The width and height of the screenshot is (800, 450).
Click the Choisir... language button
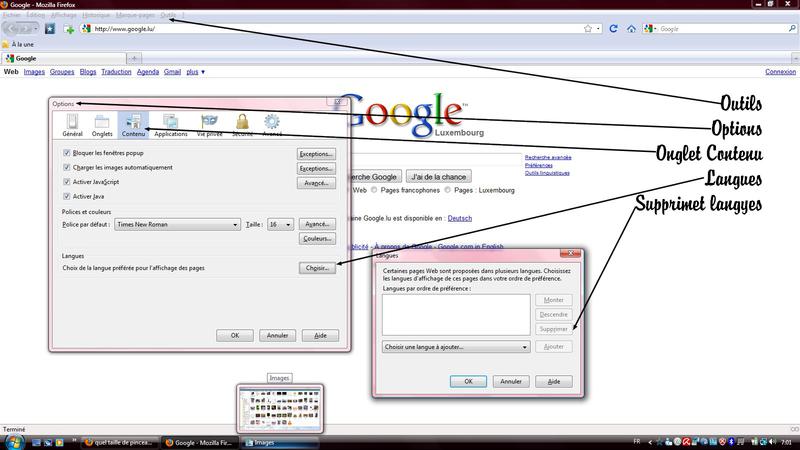(x=316, y=268)
